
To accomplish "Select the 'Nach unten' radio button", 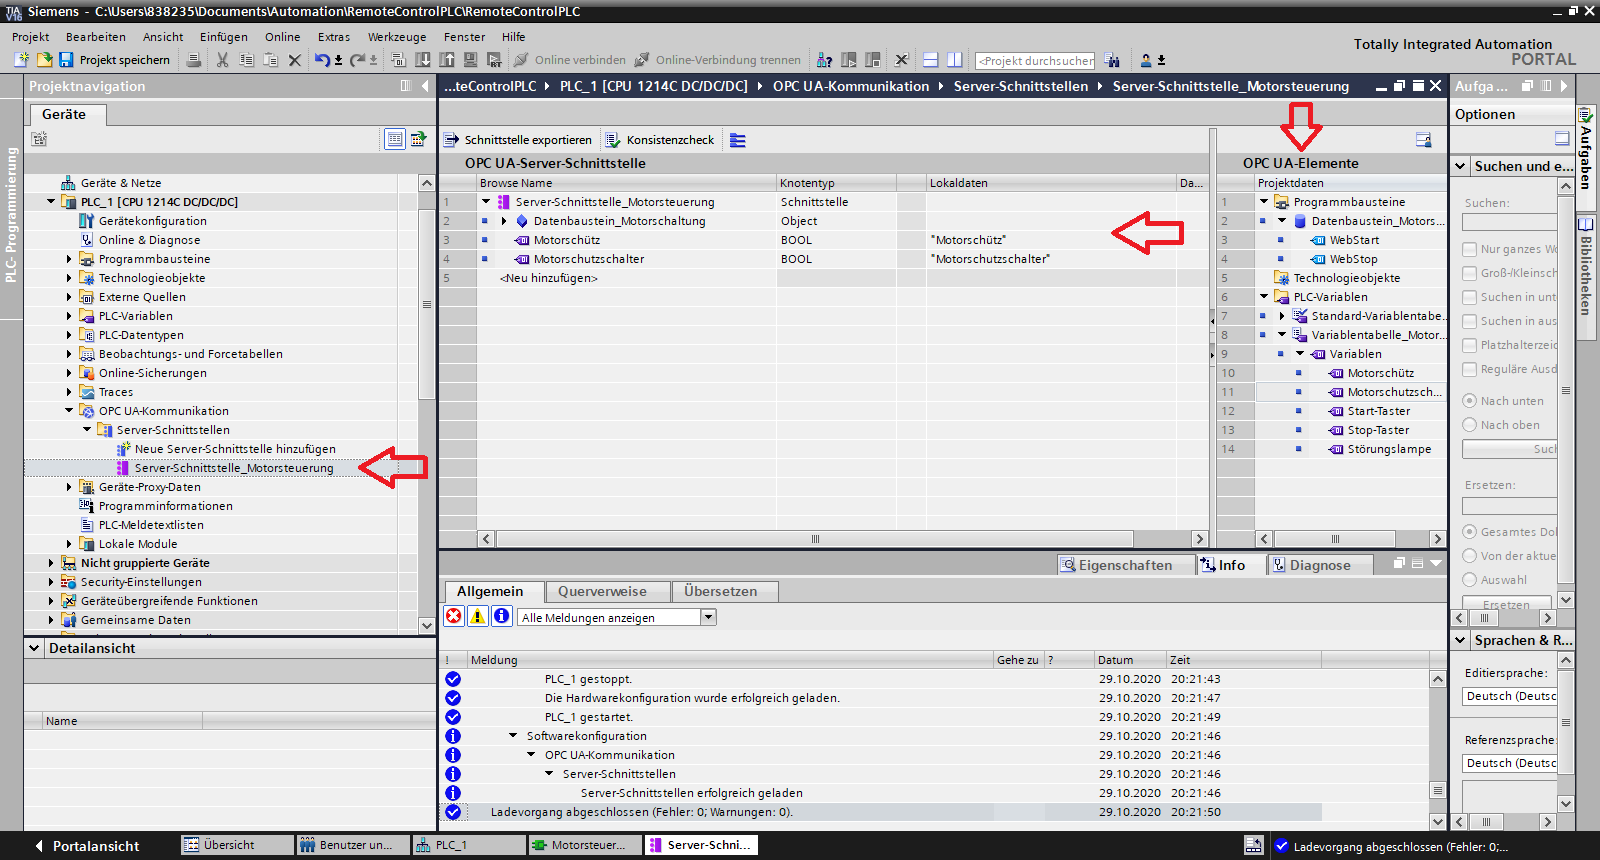I will click(x=1469, y=401).
